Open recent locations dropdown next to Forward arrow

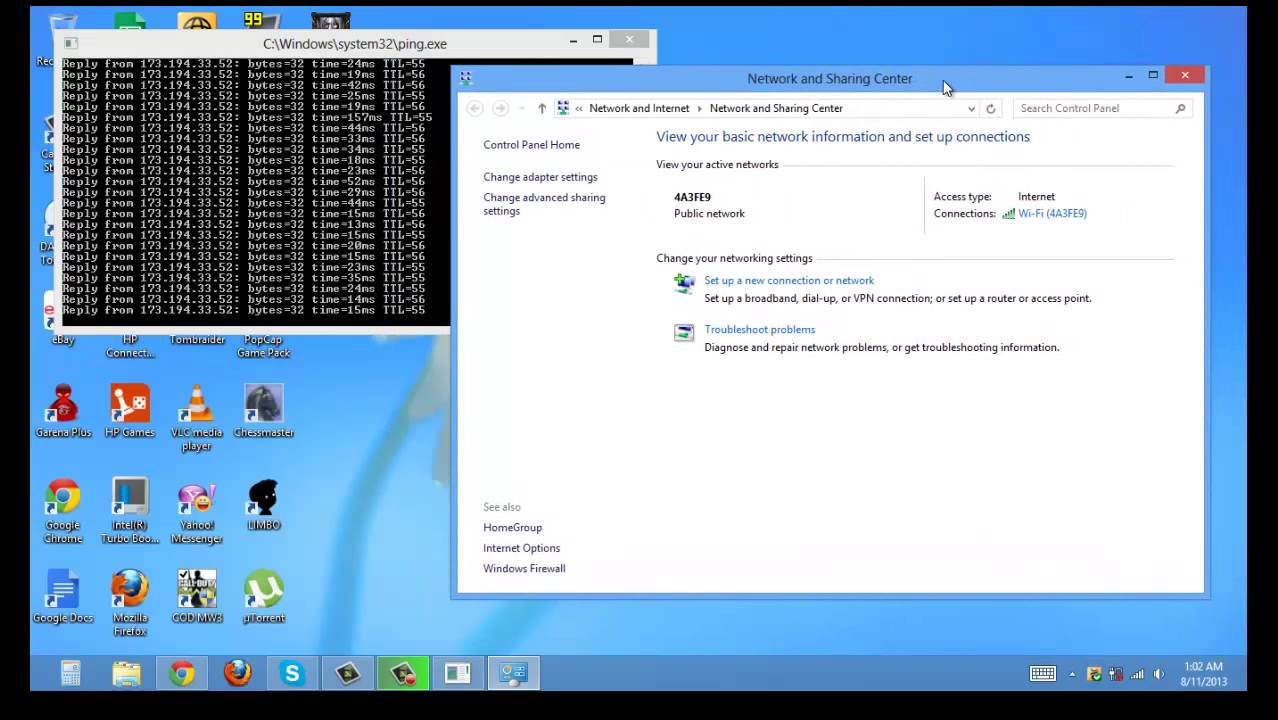pos(522,108)
